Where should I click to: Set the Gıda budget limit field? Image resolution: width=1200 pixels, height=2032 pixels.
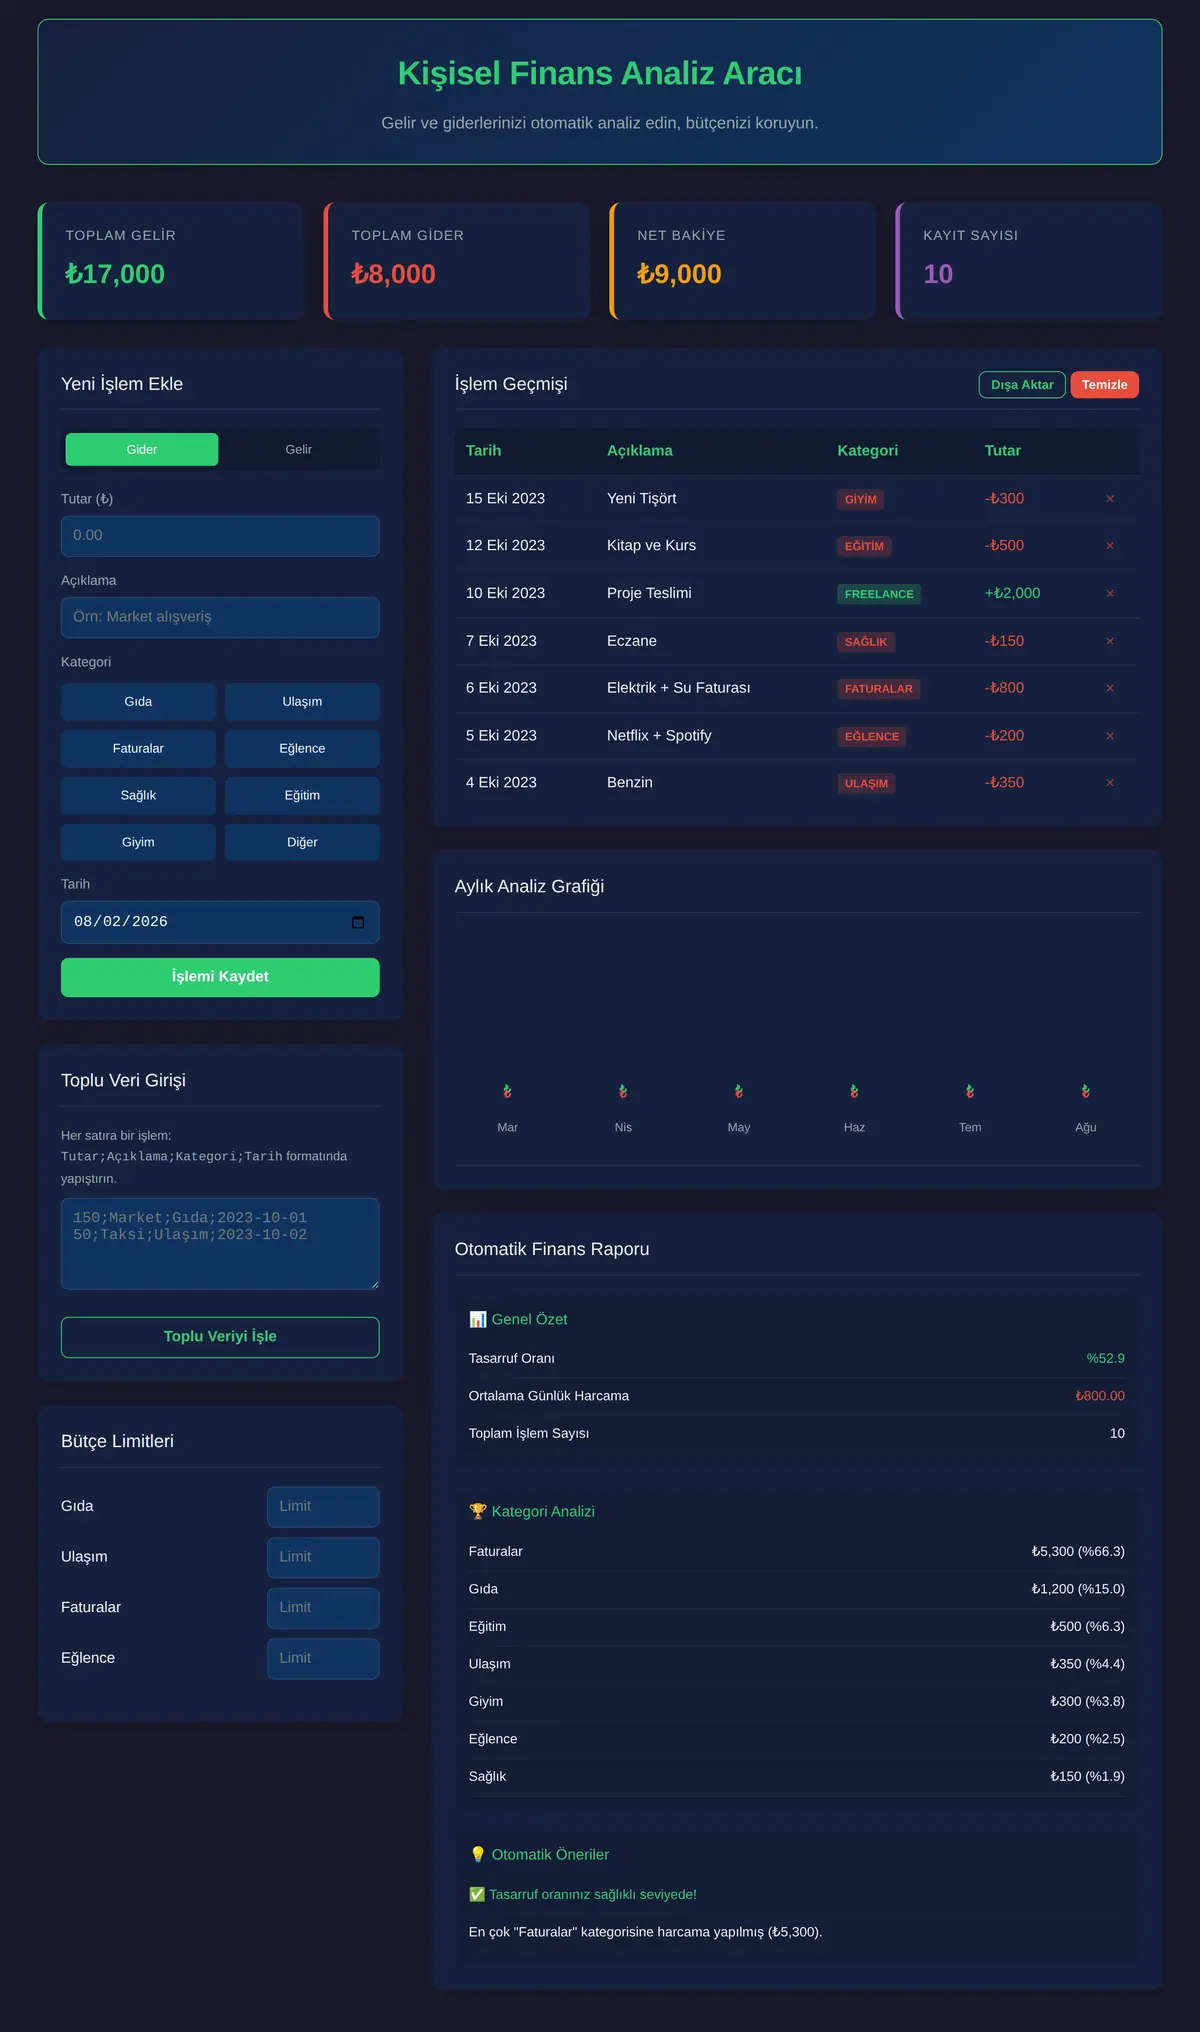tap(323, 1507)
